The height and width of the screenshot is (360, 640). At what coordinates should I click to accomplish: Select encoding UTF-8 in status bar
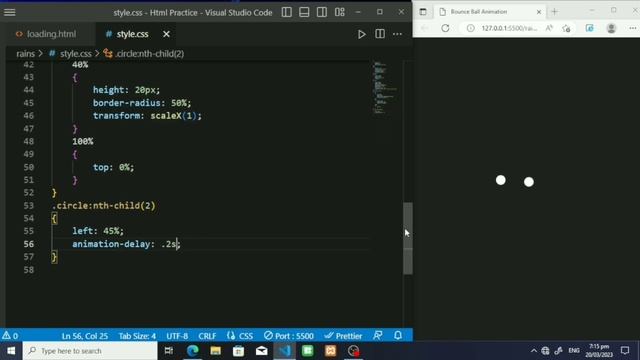click(177, 336)
